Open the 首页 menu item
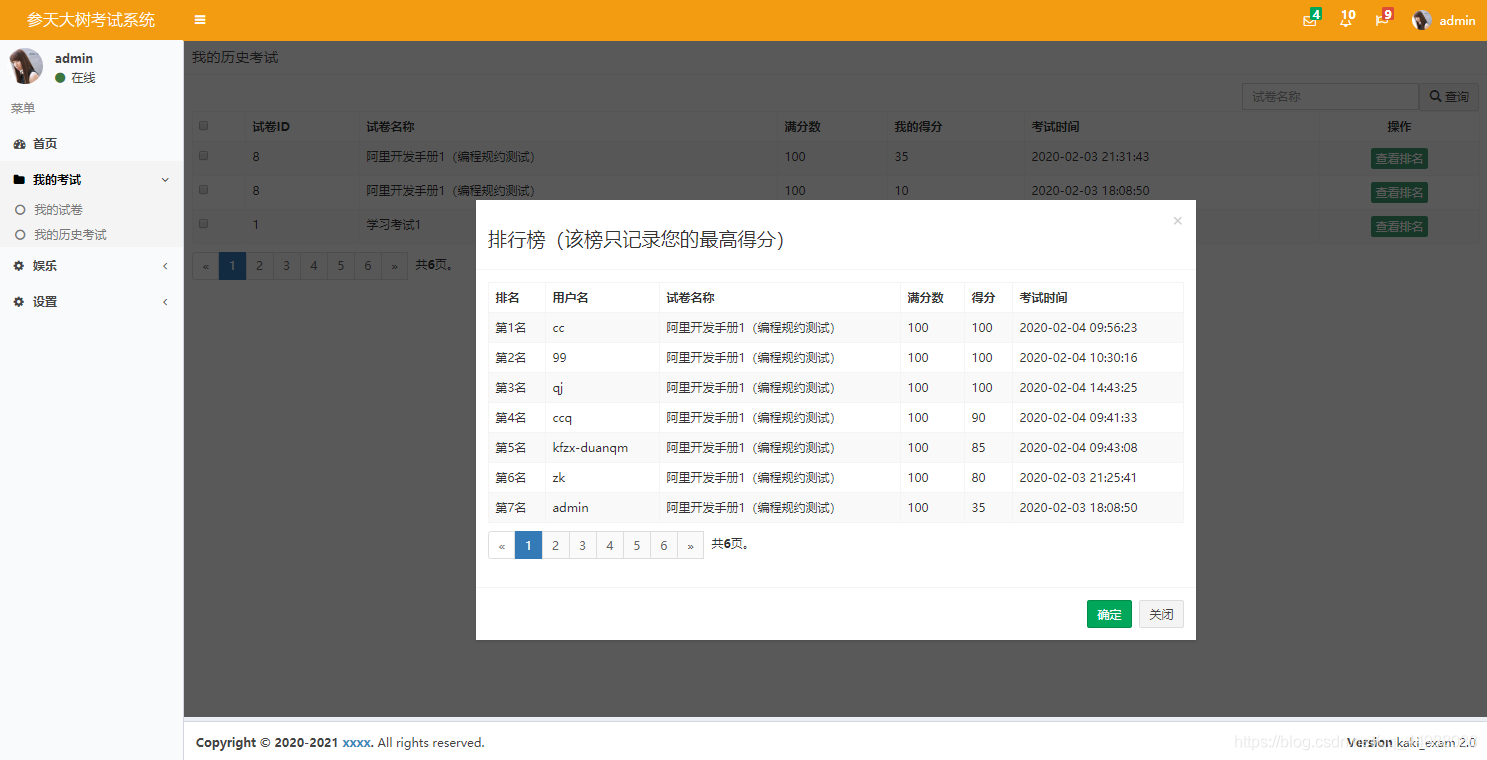1487x760 pixels. click(x=92, y=144)
